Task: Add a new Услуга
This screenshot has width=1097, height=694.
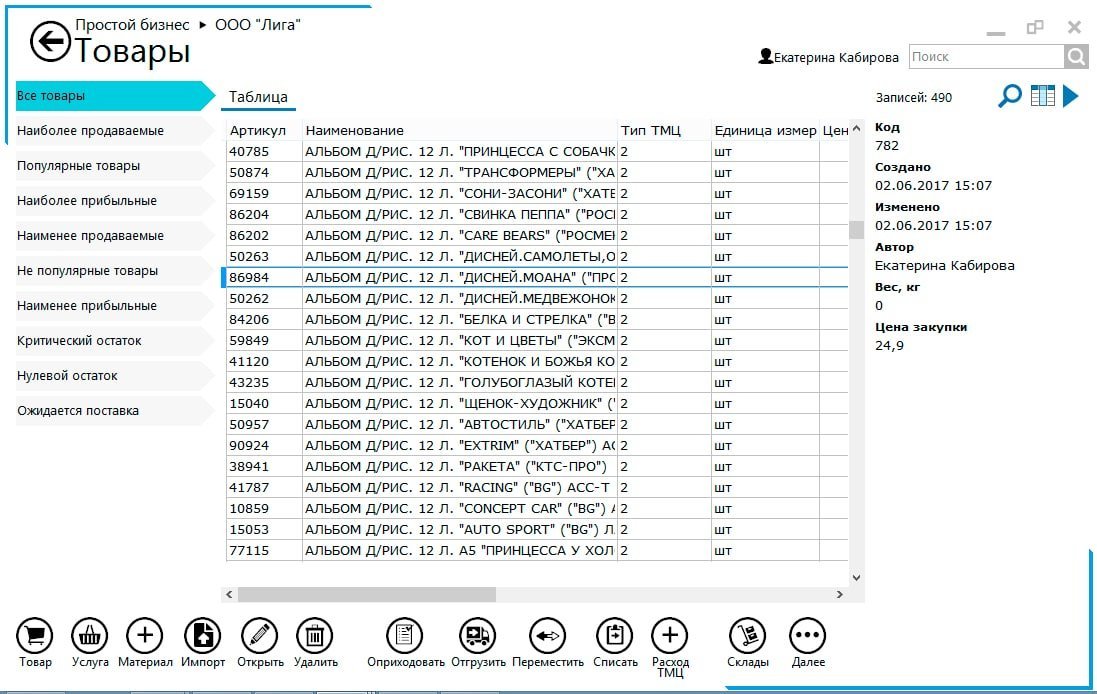Action: [89, 636]
